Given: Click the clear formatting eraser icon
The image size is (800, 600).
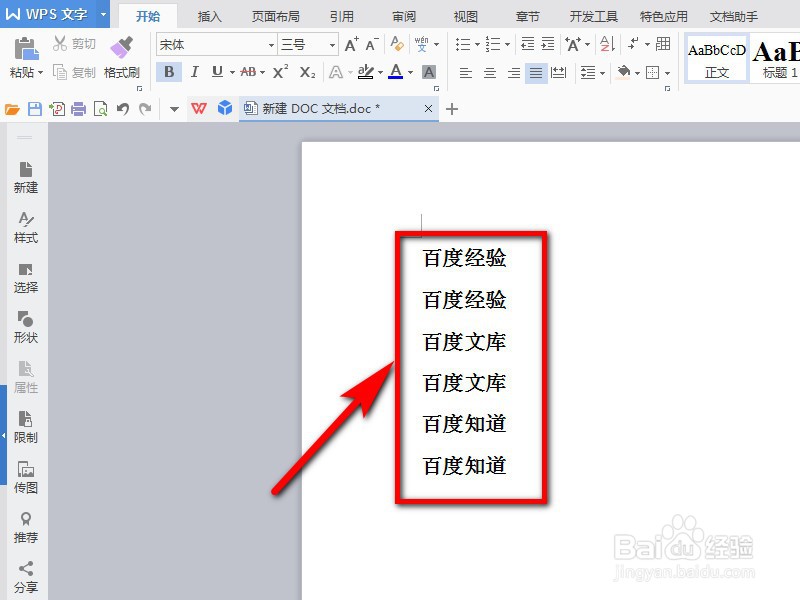Looking at the screenshot, I should click(x=396, y=44).
